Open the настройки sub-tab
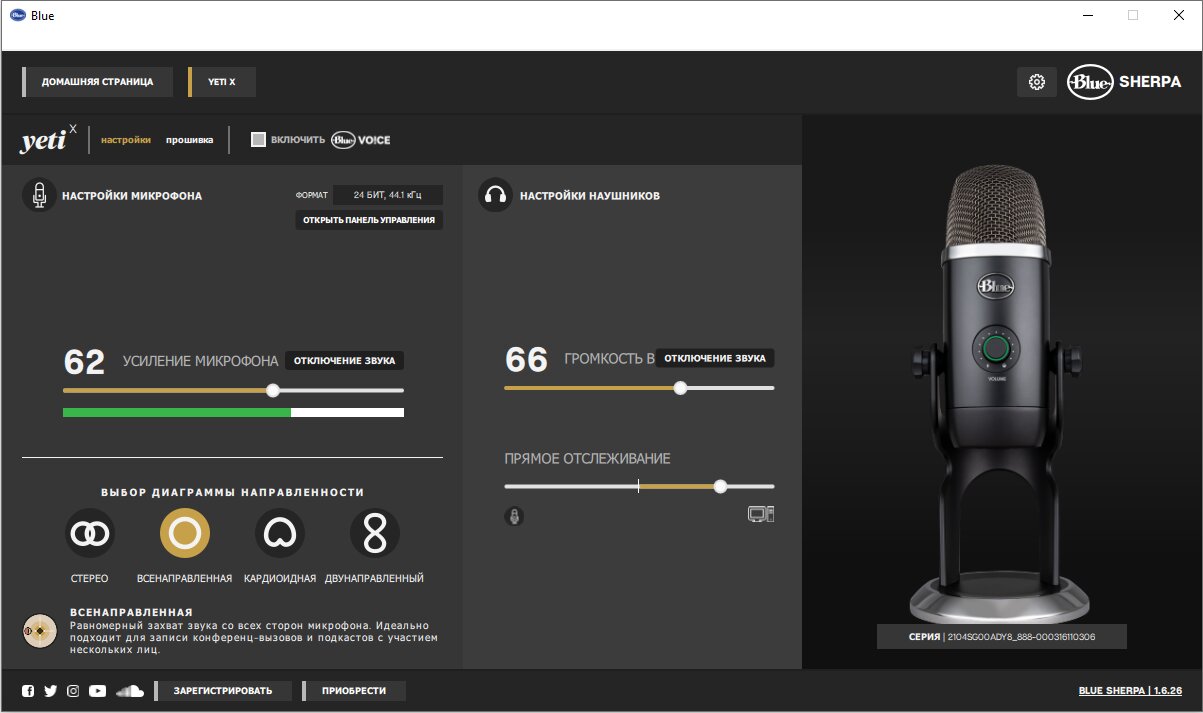The width and height of the screenshot is (1203, 713). pos(126,140)
